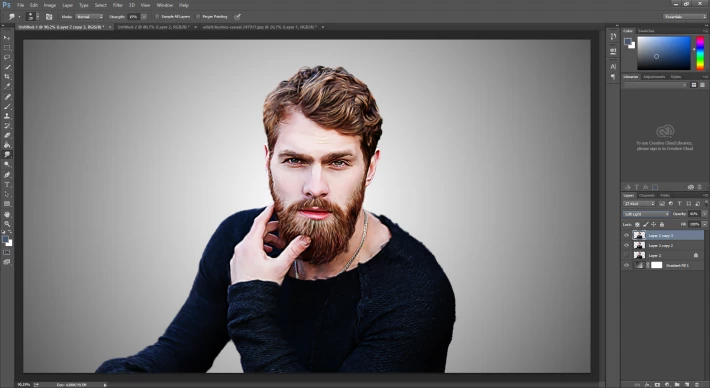Delete layer with Layers trash icon

click(697, 384)
